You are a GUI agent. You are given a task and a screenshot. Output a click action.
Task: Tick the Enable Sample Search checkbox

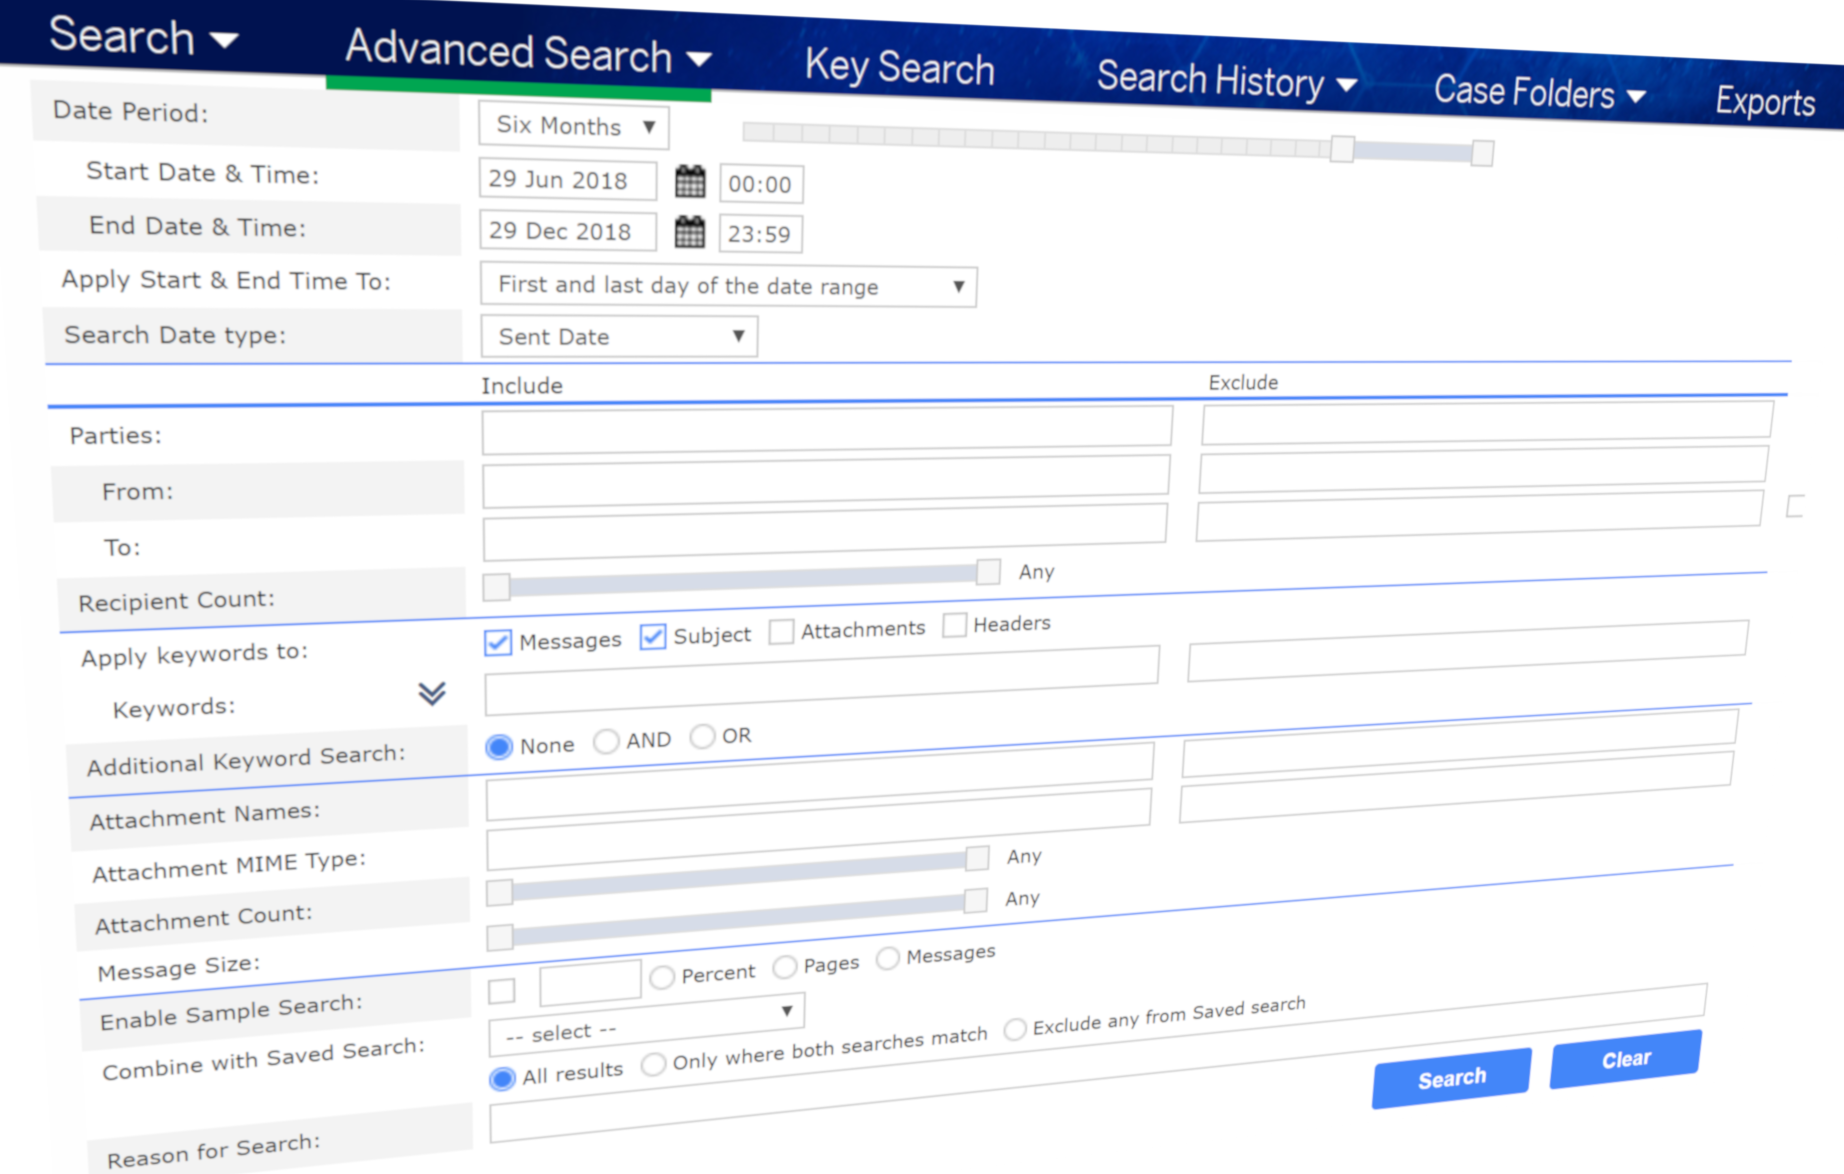click(x=502, y=991)
